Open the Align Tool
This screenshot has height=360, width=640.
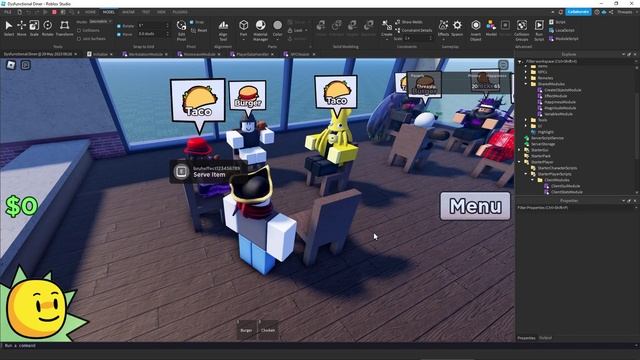223,30
